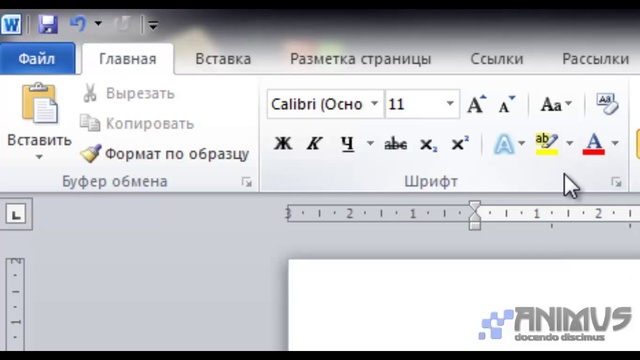Save the document with the floppy disk icon

[x=48, y=24]
